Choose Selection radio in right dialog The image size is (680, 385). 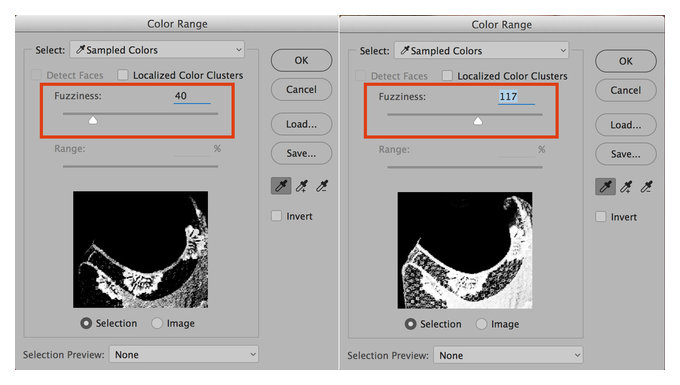tap(410, 324)
